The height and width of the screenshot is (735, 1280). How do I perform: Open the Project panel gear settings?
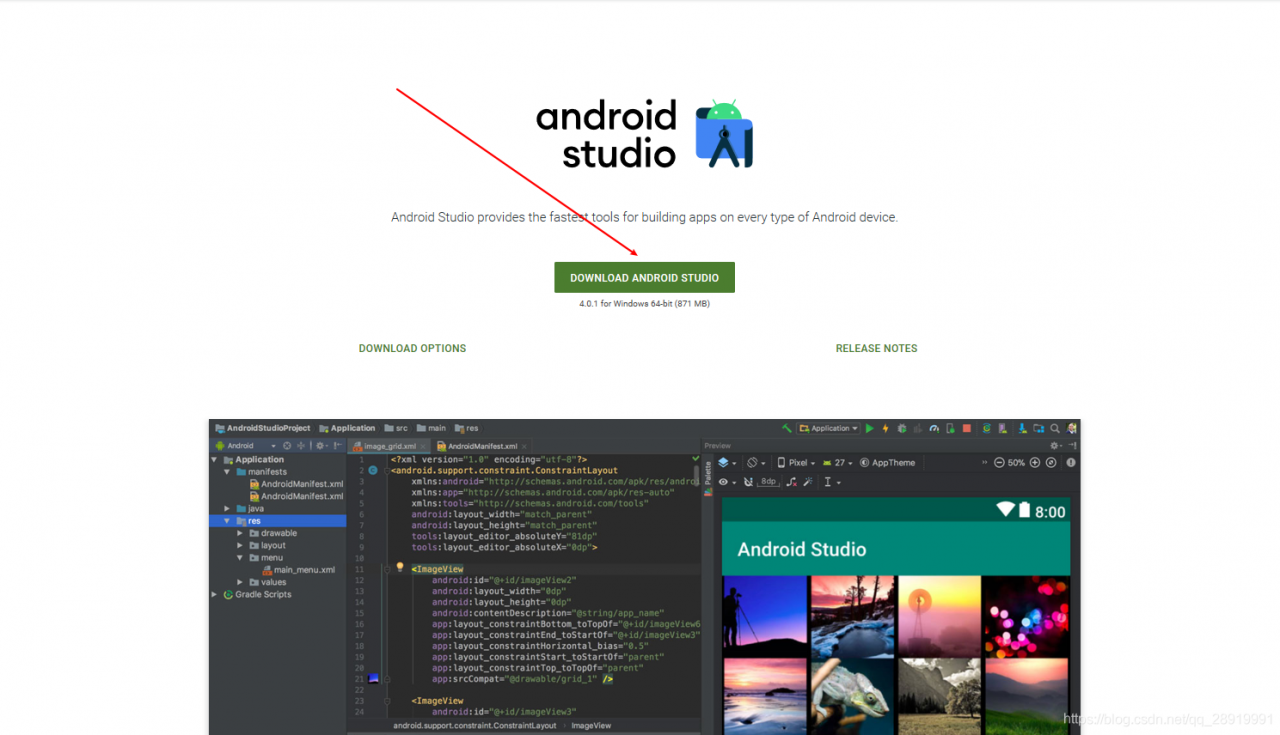[322, 446]
